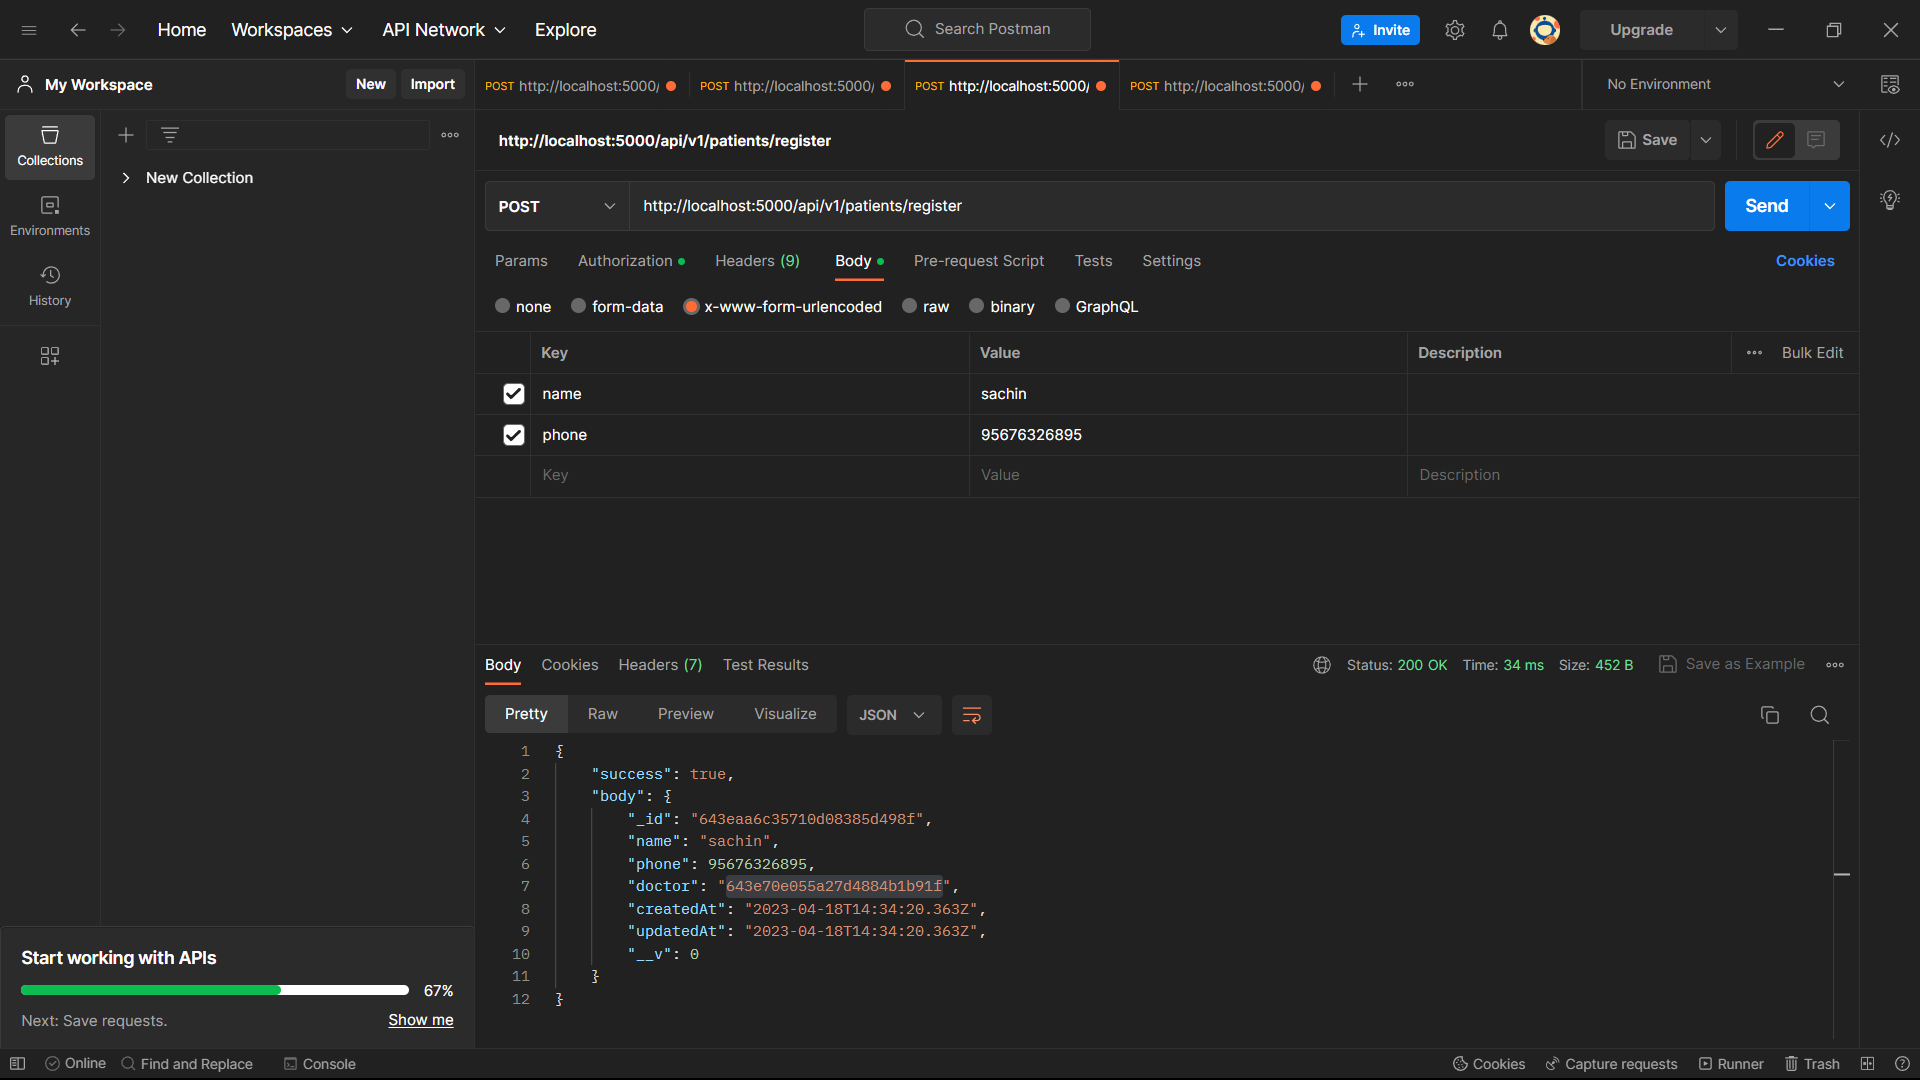The width and height of the screenshot is (1920, 1080).
Task: Open the notifications bell
Action: (1499, 30)
